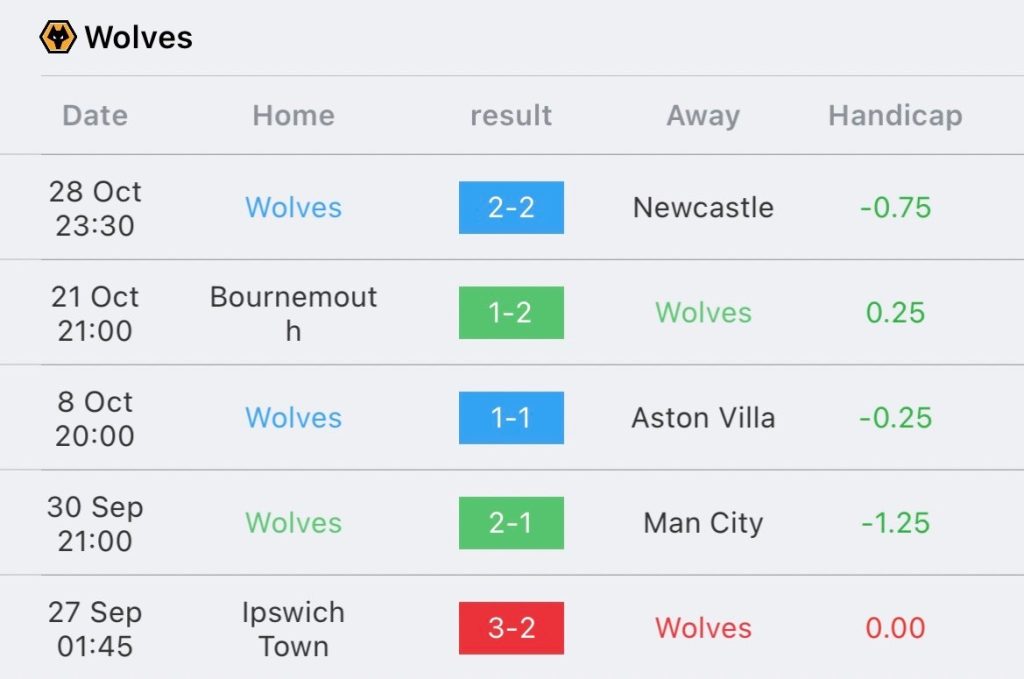Click the Wolves club crest icon

(58, 38)
